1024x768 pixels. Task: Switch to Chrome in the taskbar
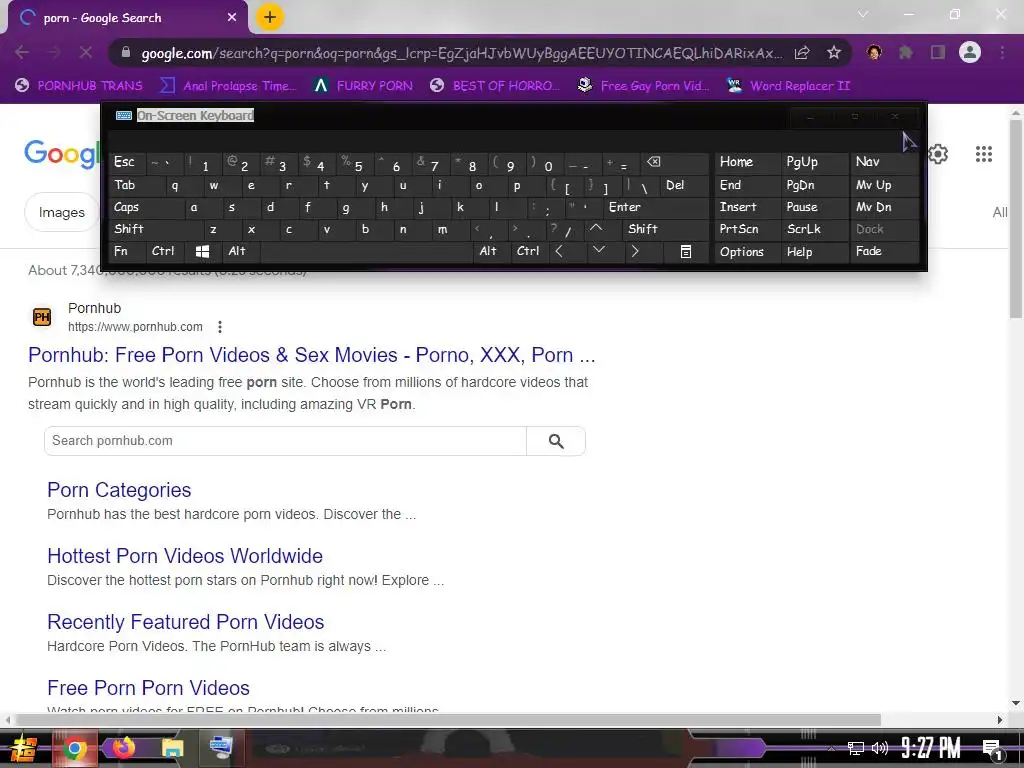point(74,748)
